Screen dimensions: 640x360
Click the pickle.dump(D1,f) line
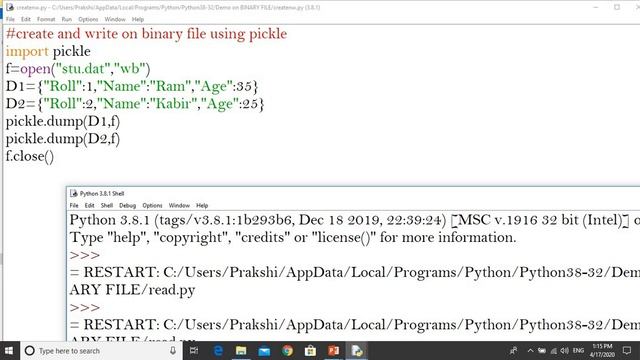coord(63,121)
